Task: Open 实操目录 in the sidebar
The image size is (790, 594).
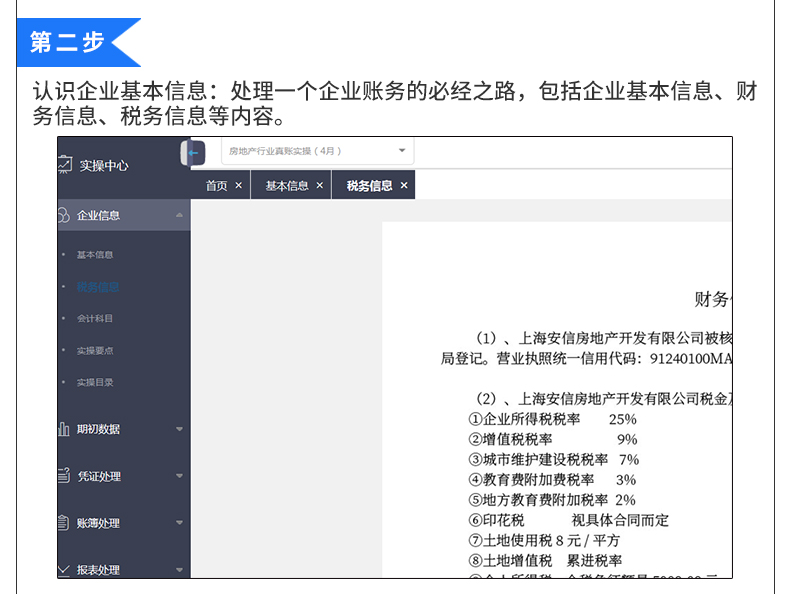Action: pos(95,382)
